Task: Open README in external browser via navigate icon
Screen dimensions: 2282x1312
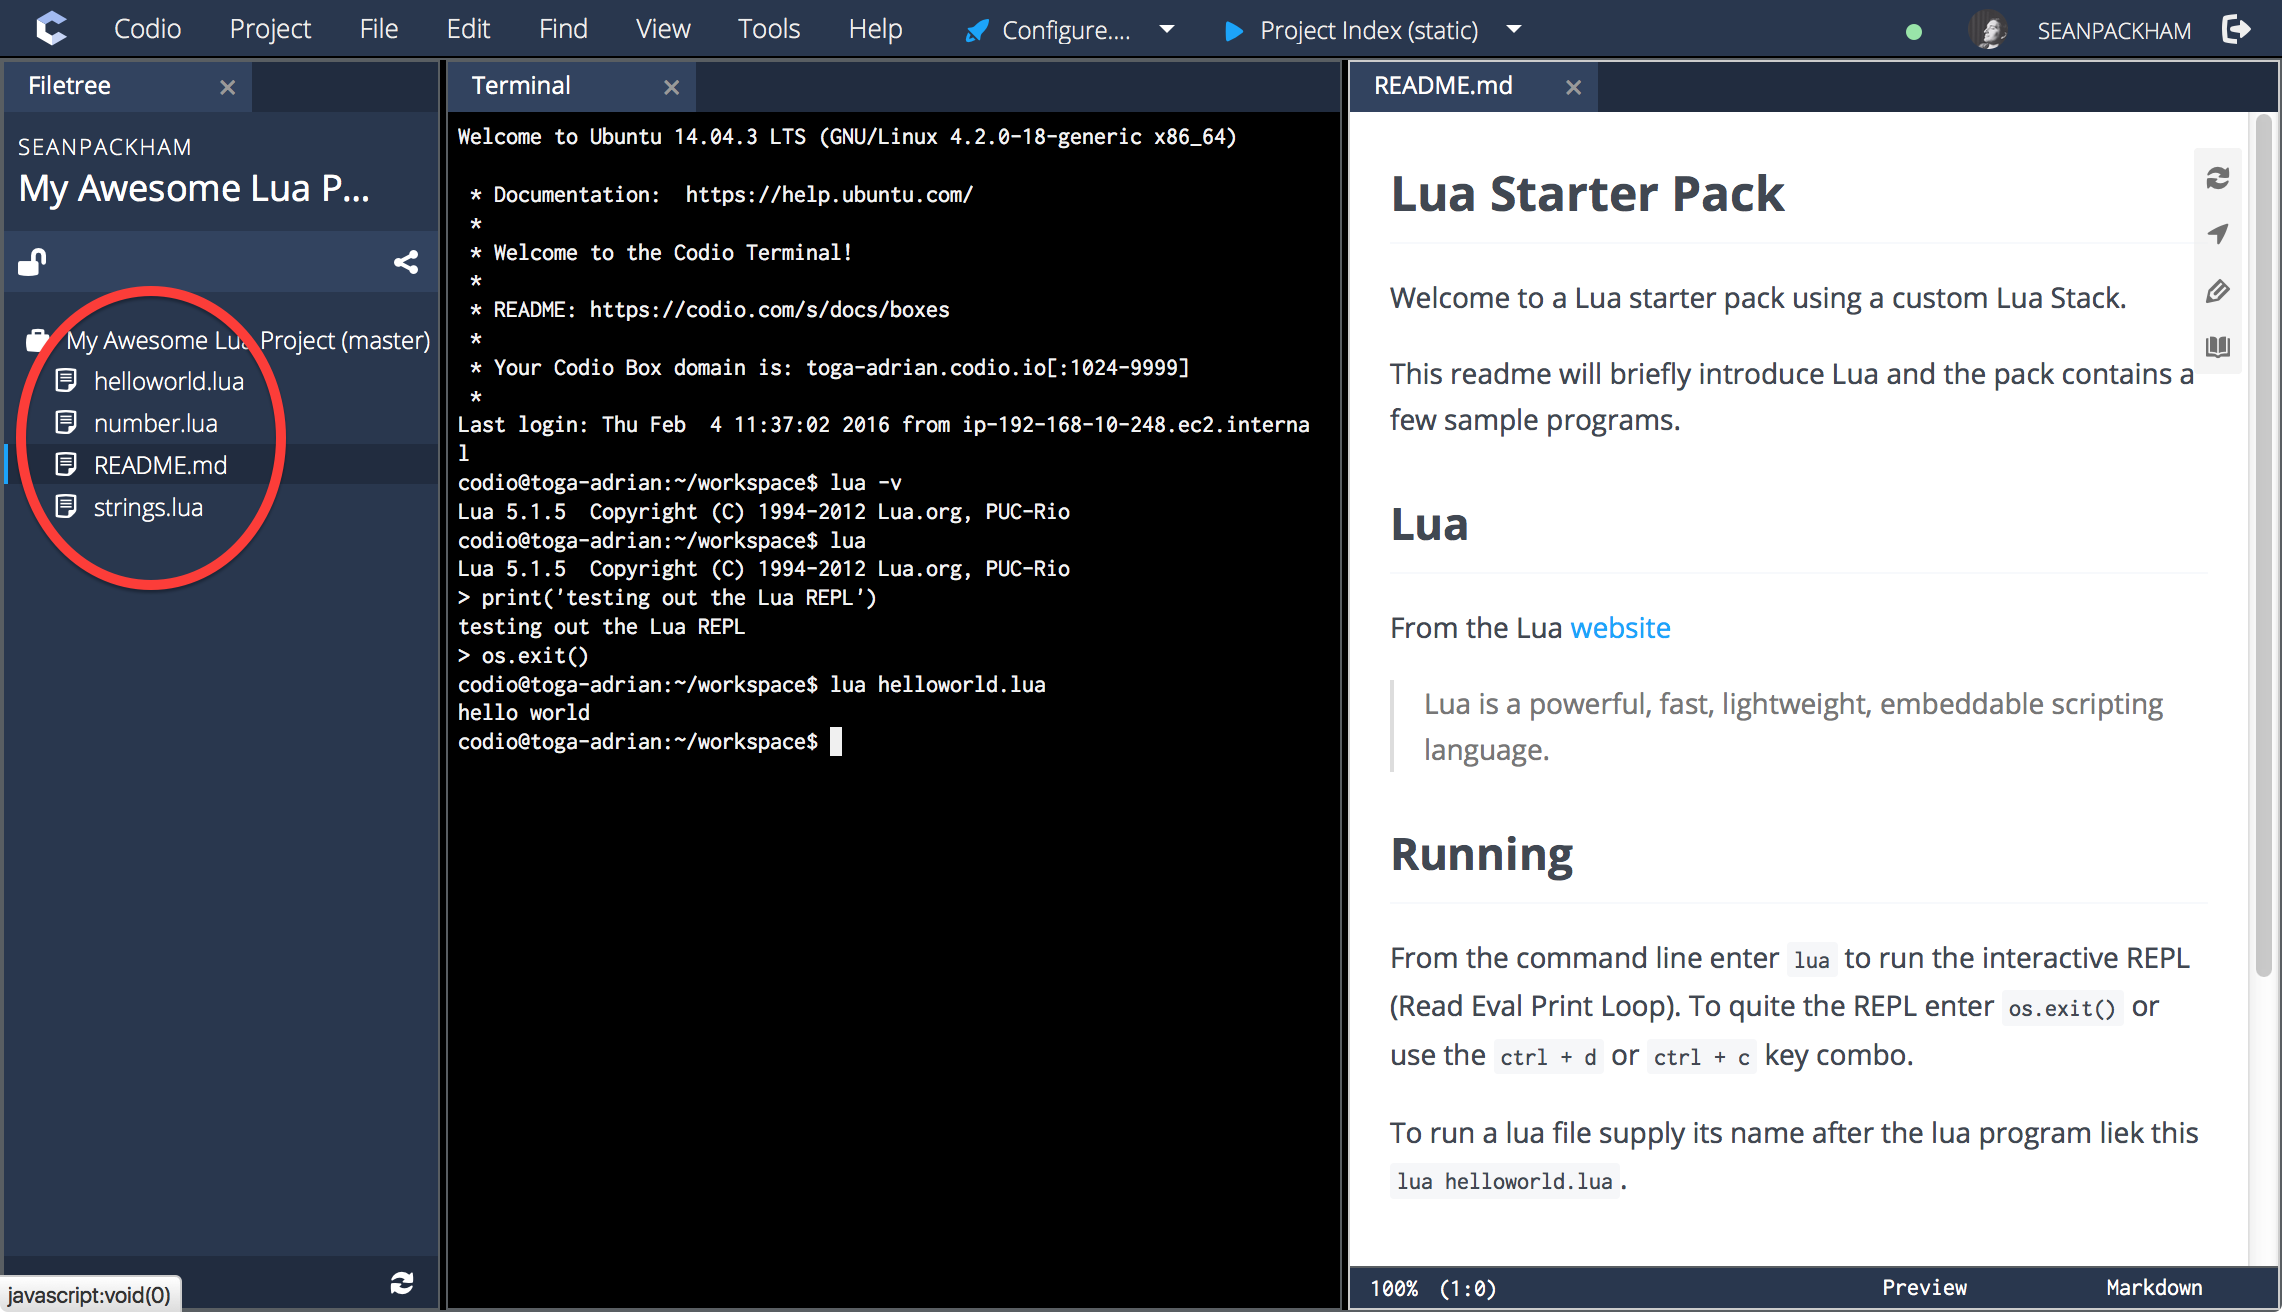Action: coord(2218,233)
